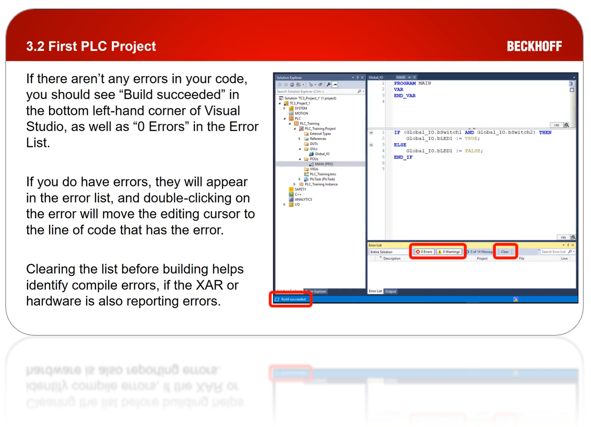The height and width of the screenshot is (427, 591).
Task: Click the textual view icon in declaration editor
Action: coord(572,83)
